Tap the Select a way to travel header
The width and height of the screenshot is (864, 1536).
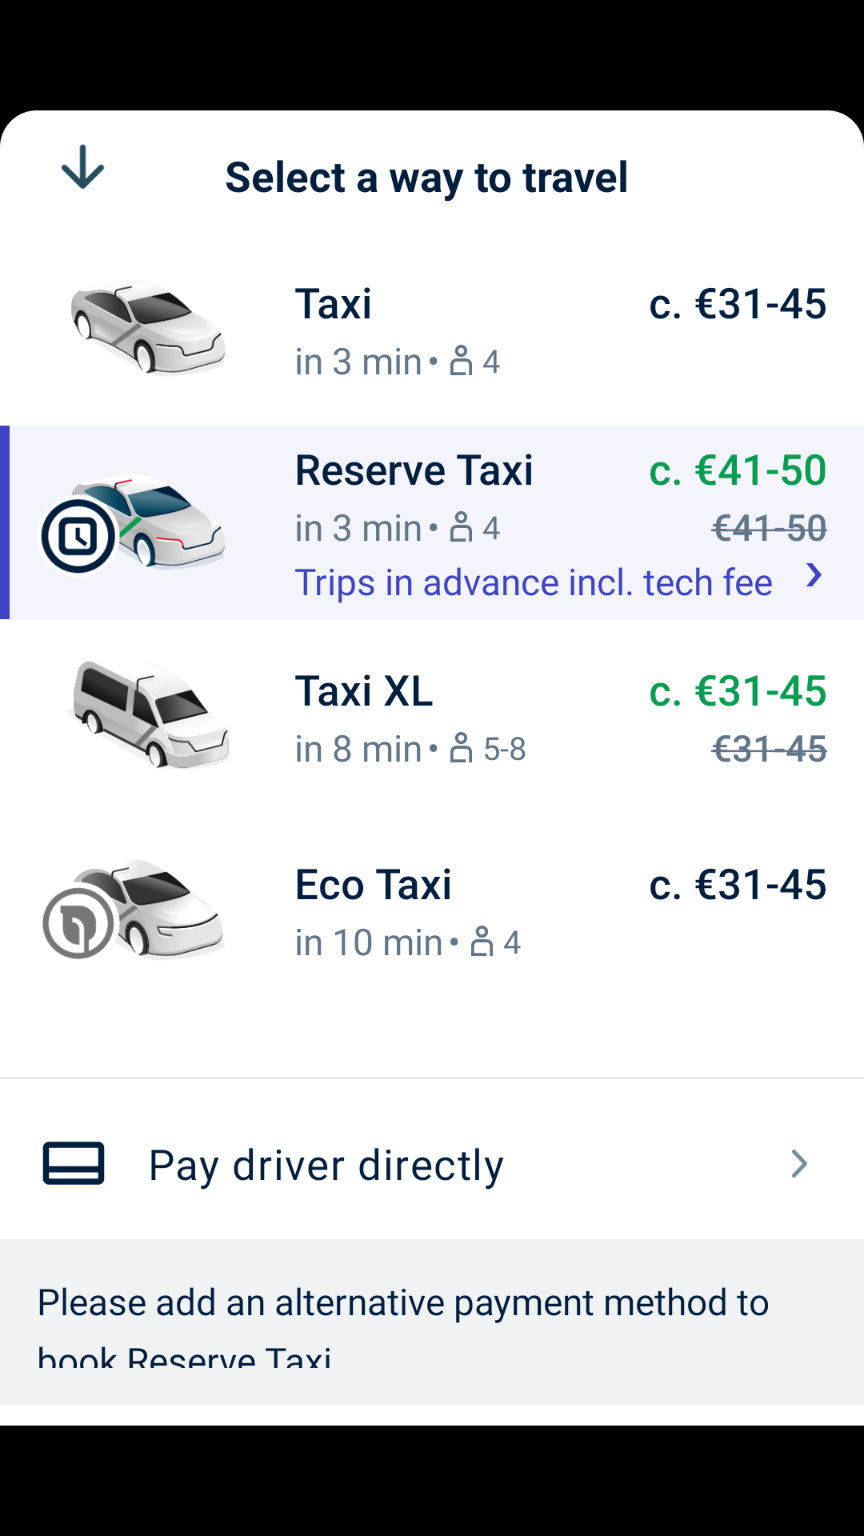[x=427, y=178]
